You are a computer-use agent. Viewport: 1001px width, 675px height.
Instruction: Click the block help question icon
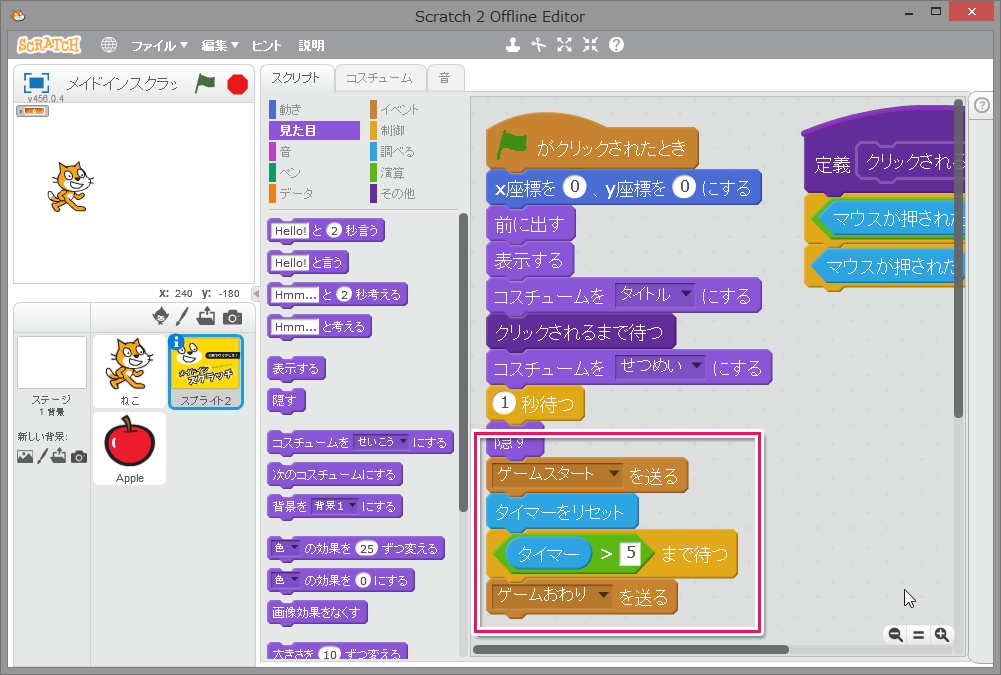(616, 45)
